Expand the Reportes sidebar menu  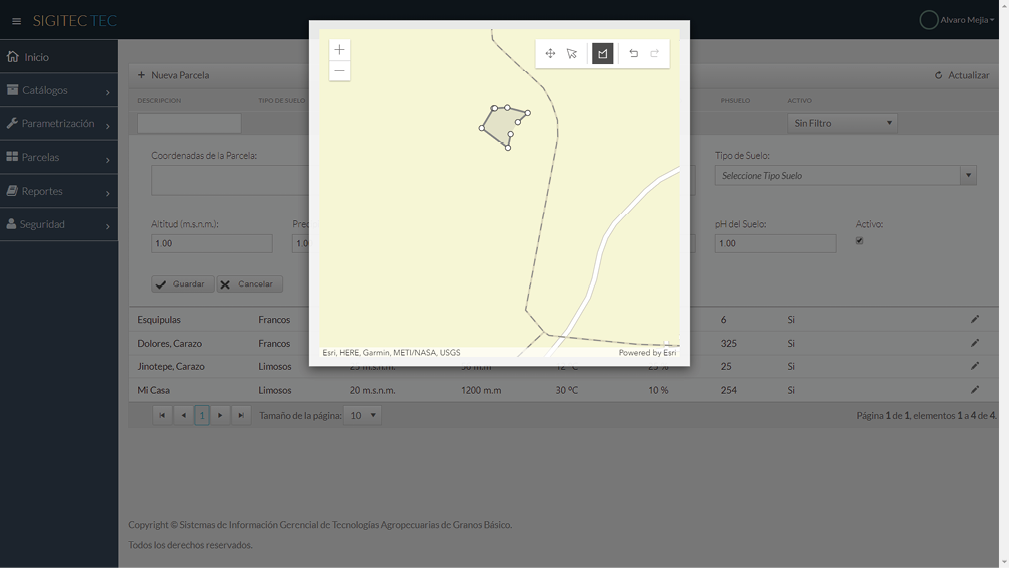point(59,191)
